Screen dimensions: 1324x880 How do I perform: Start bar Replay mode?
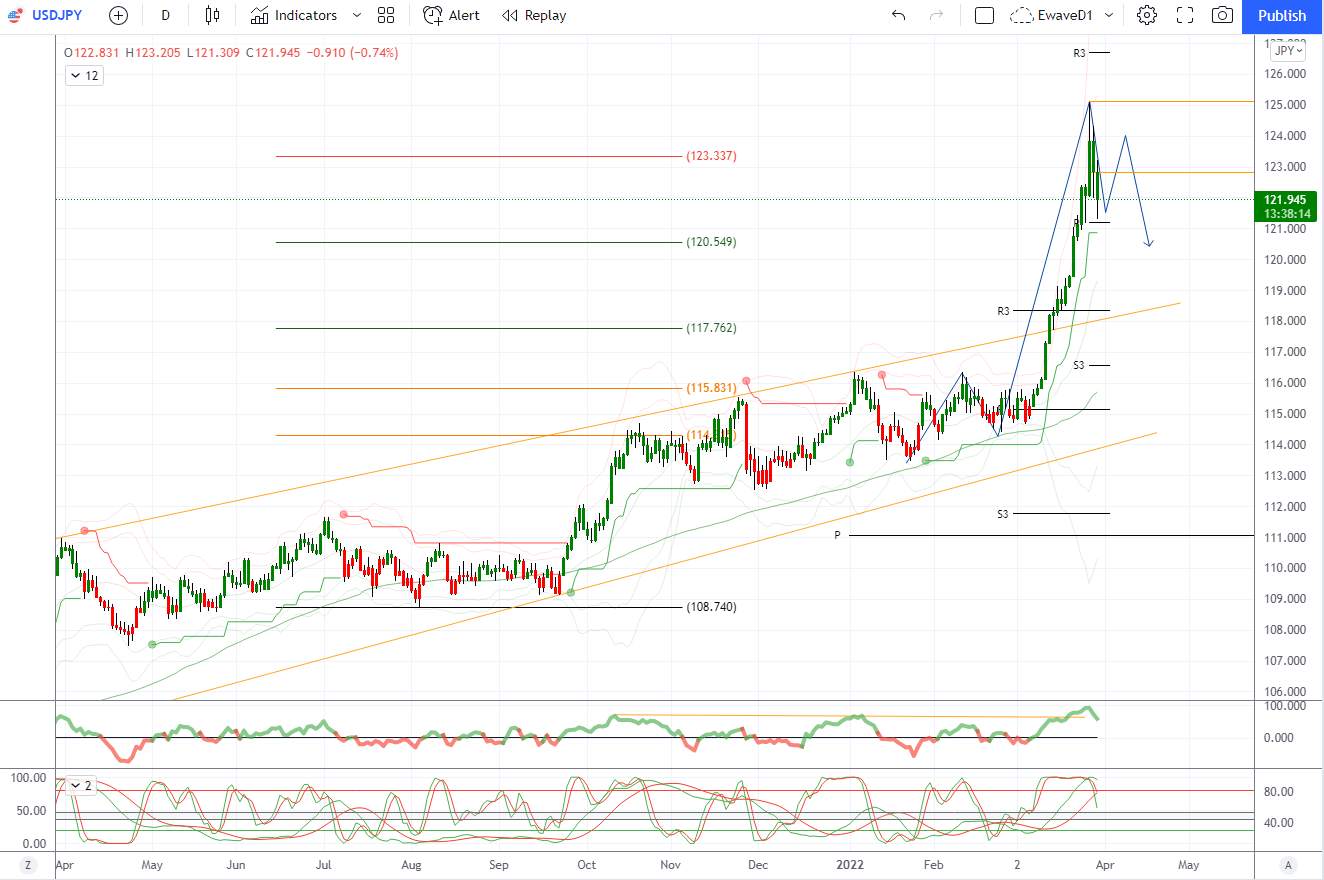point(534,15)
